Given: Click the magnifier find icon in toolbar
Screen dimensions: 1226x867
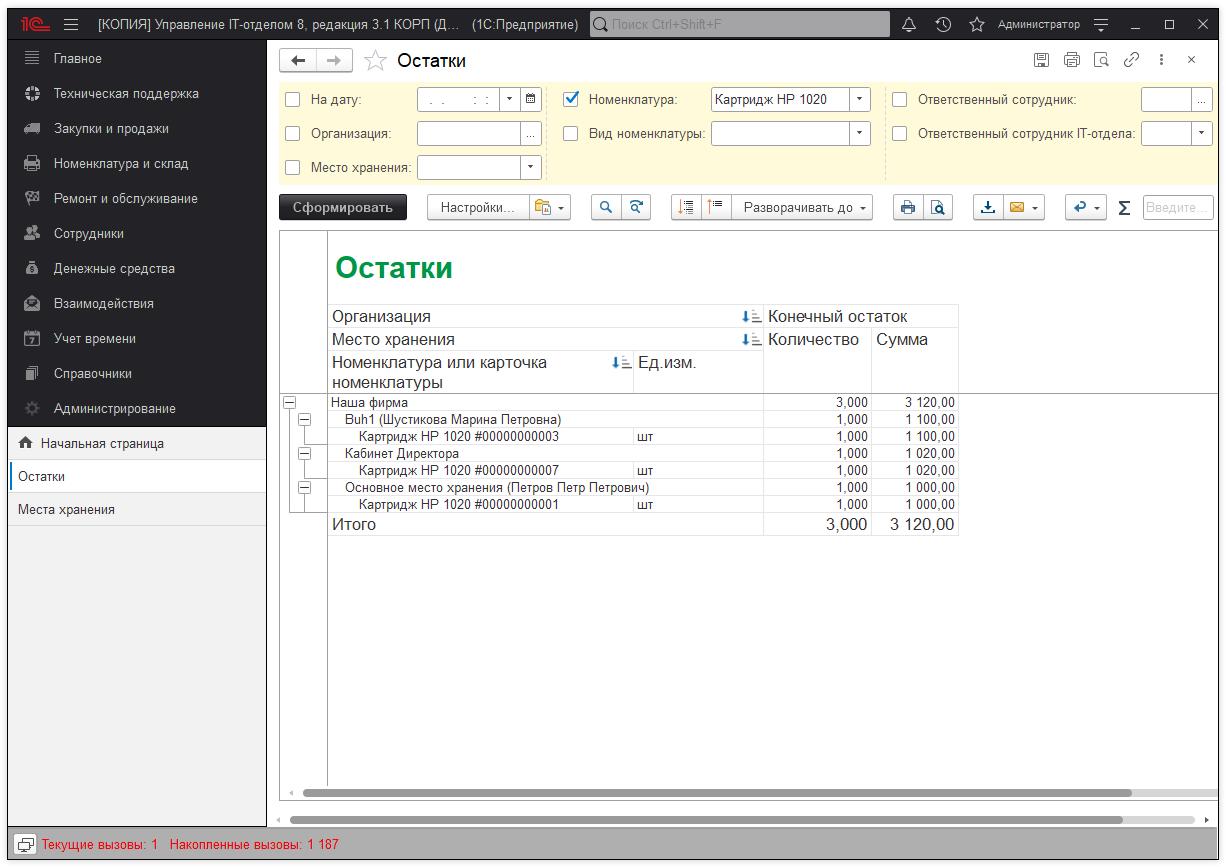Looking at the screenshot, I should (x=605, y=207).
